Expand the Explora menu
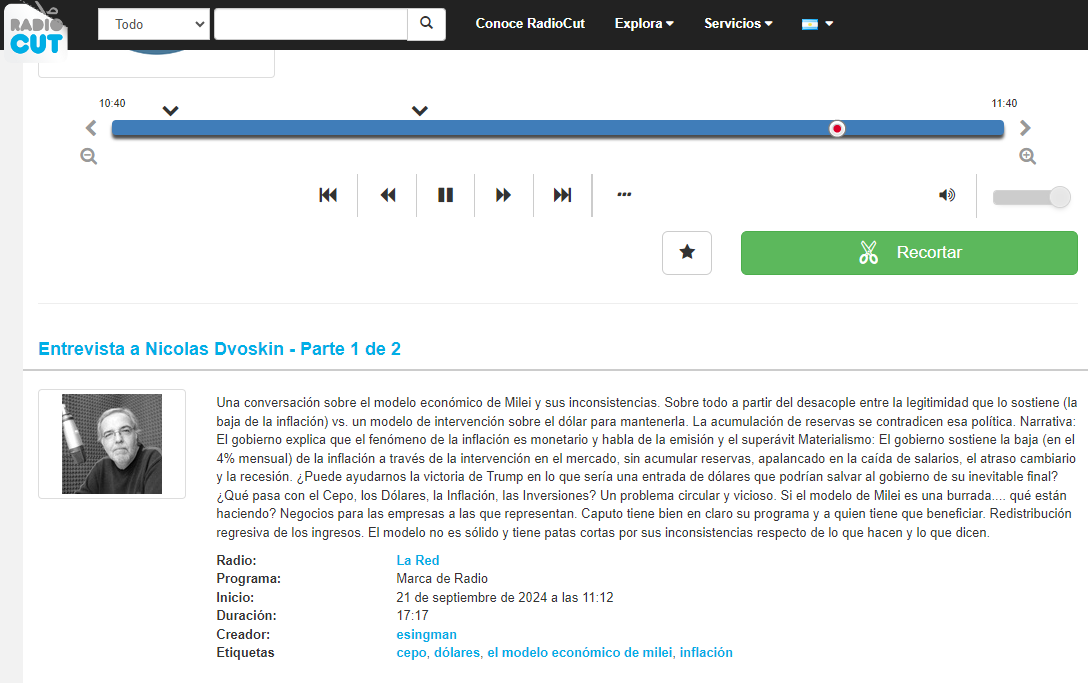 644,24
